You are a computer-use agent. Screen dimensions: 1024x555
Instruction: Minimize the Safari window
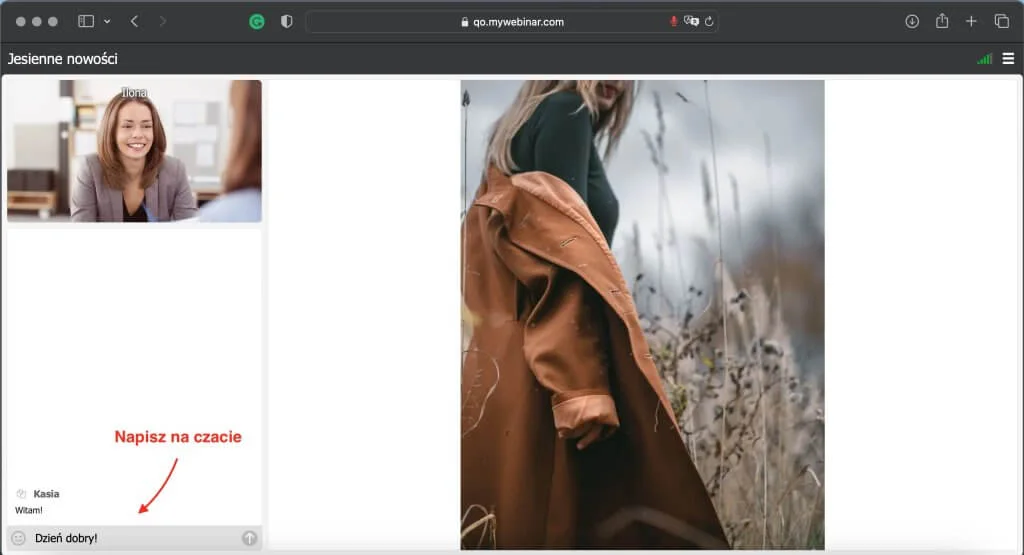pos(37,22)
